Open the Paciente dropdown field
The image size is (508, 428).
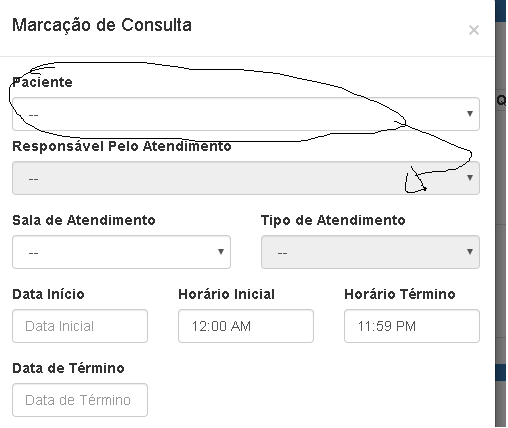(x=246, y=114)
